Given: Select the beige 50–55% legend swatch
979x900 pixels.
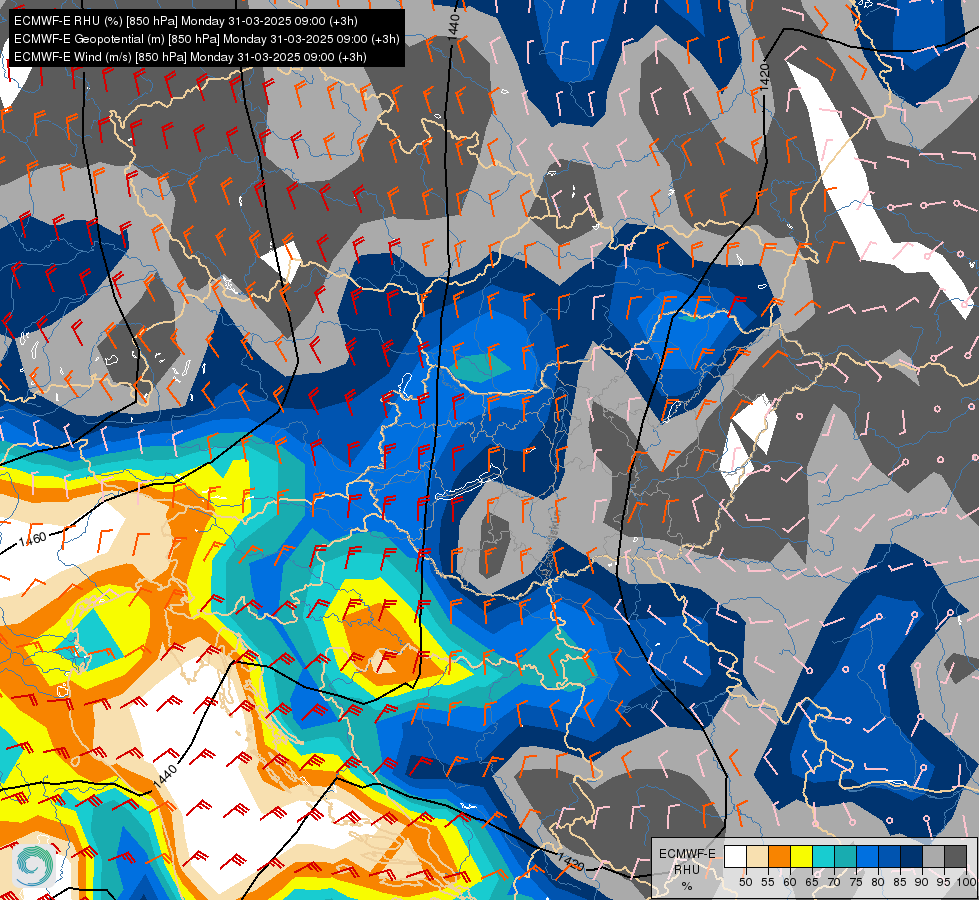Looking at the screenshot, I should pyautogui.click(x=757, y=856).
